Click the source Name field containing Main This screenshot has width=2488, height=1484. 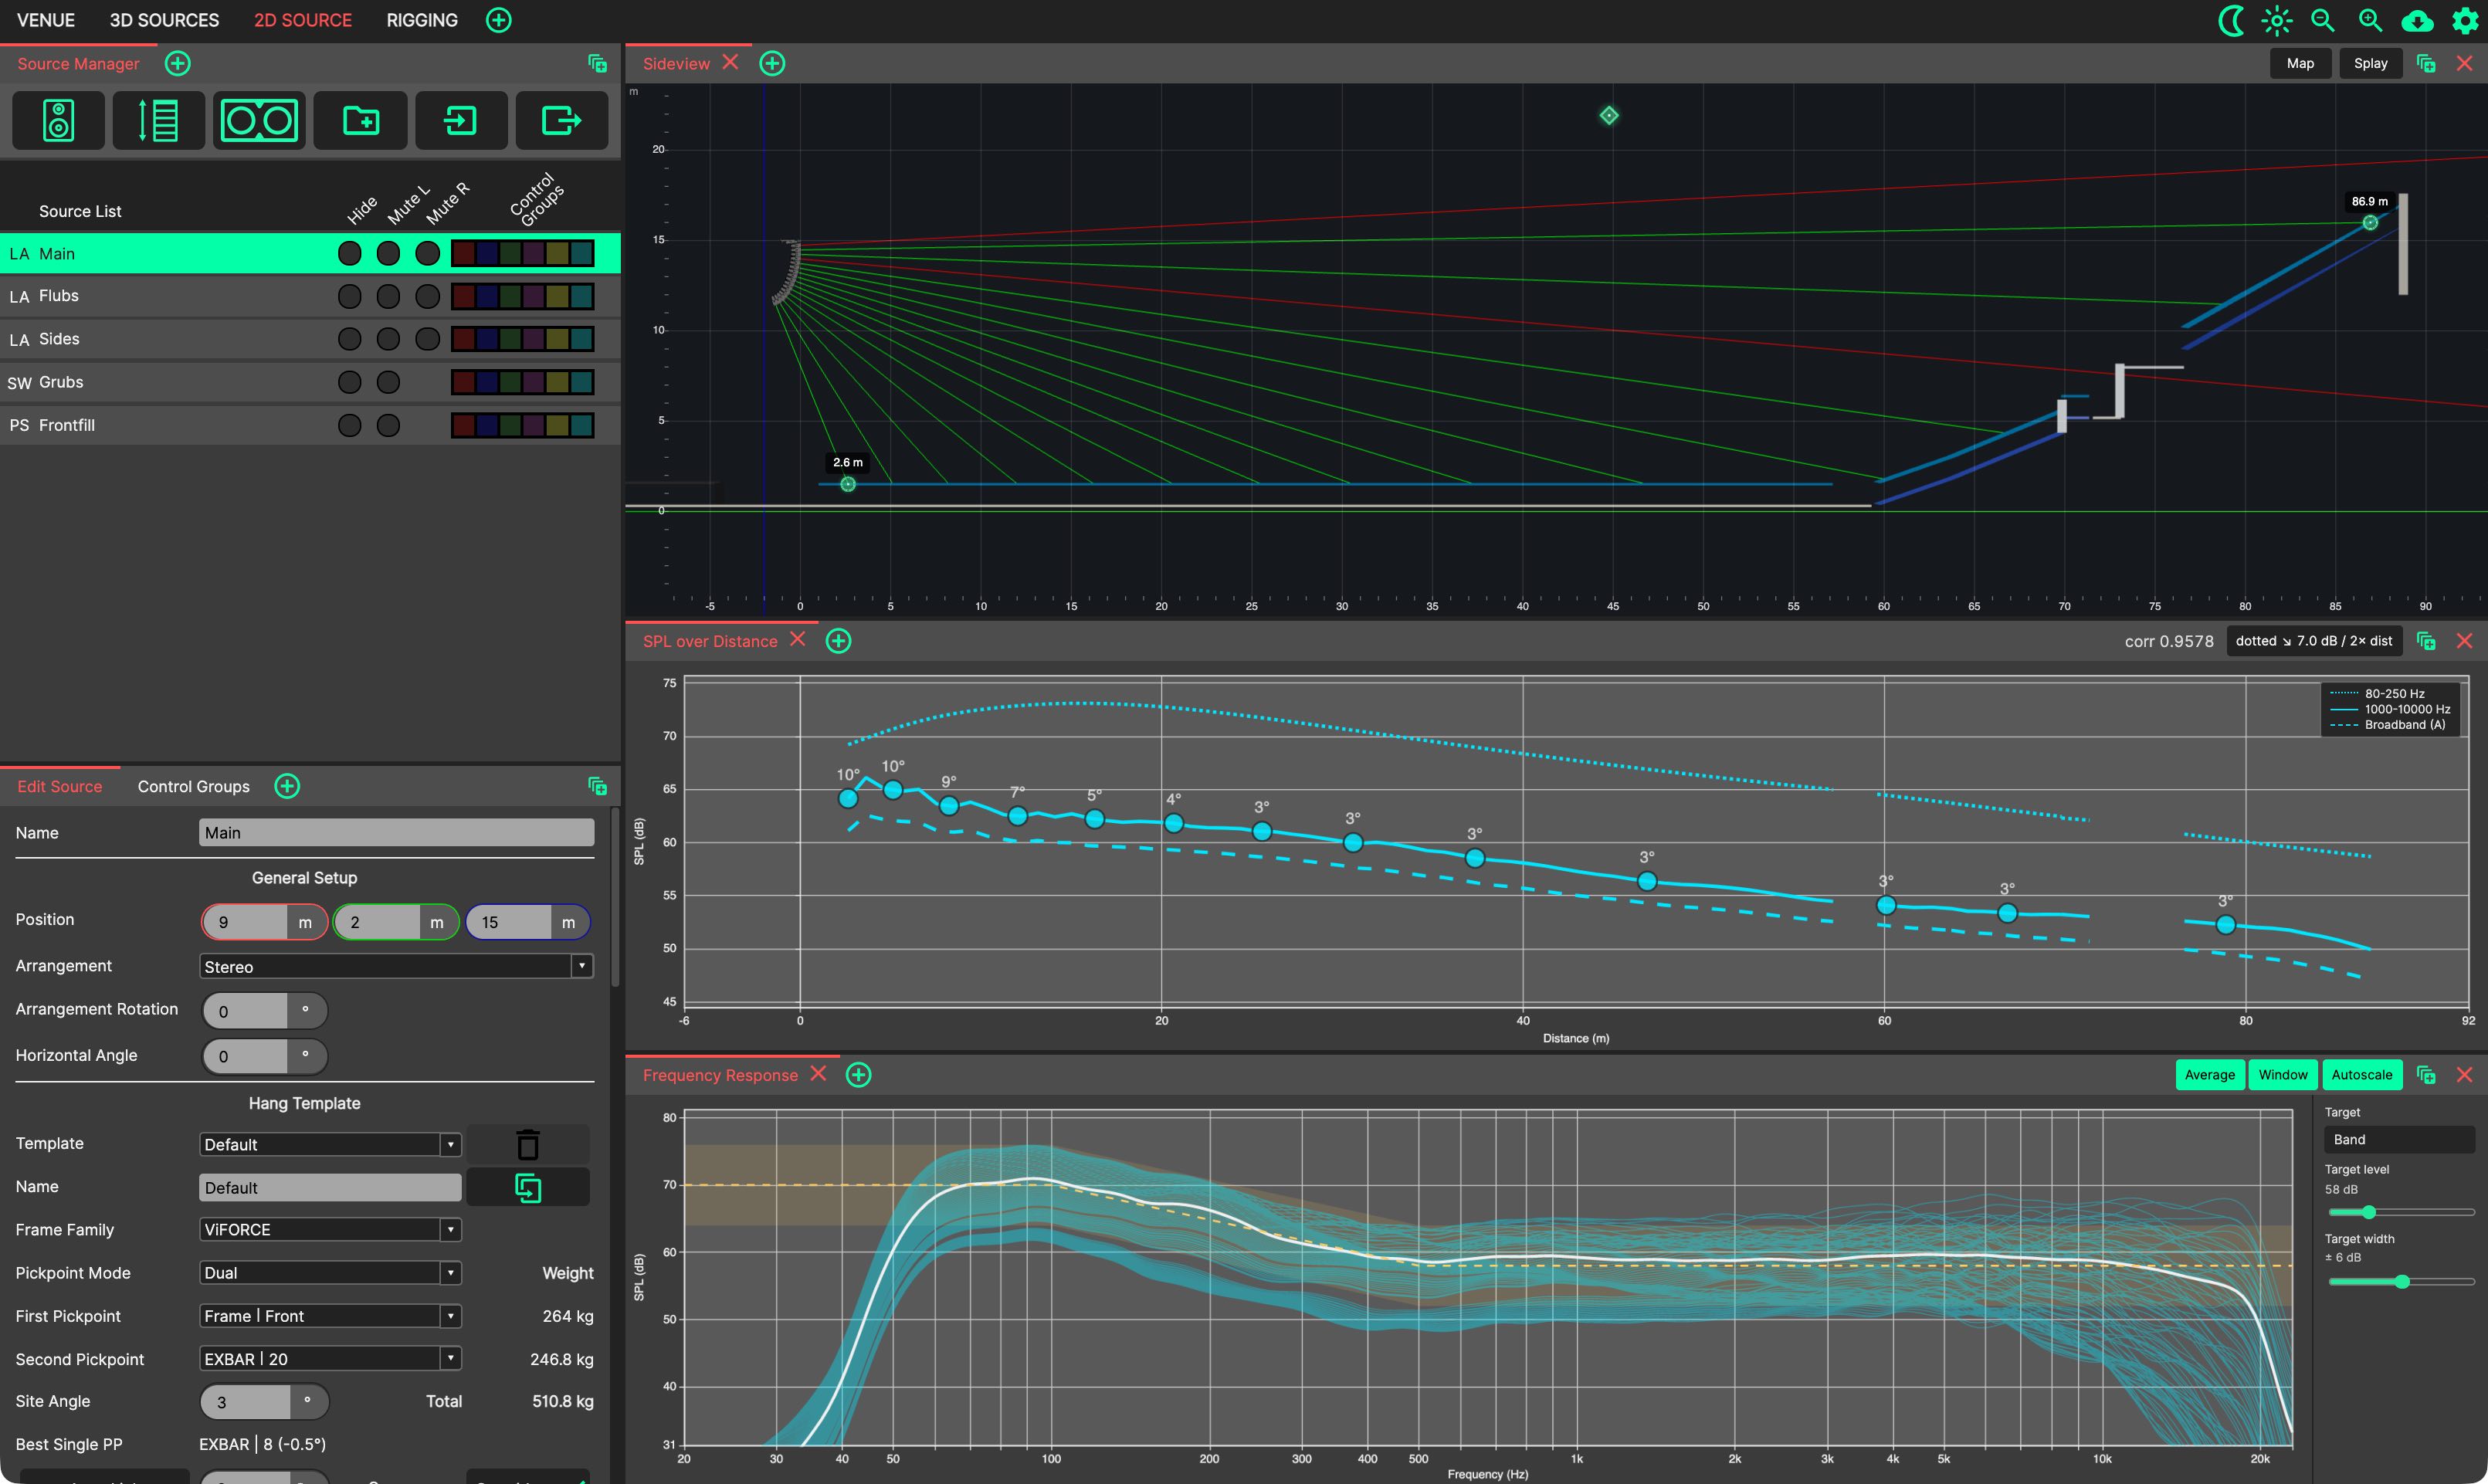396,833
